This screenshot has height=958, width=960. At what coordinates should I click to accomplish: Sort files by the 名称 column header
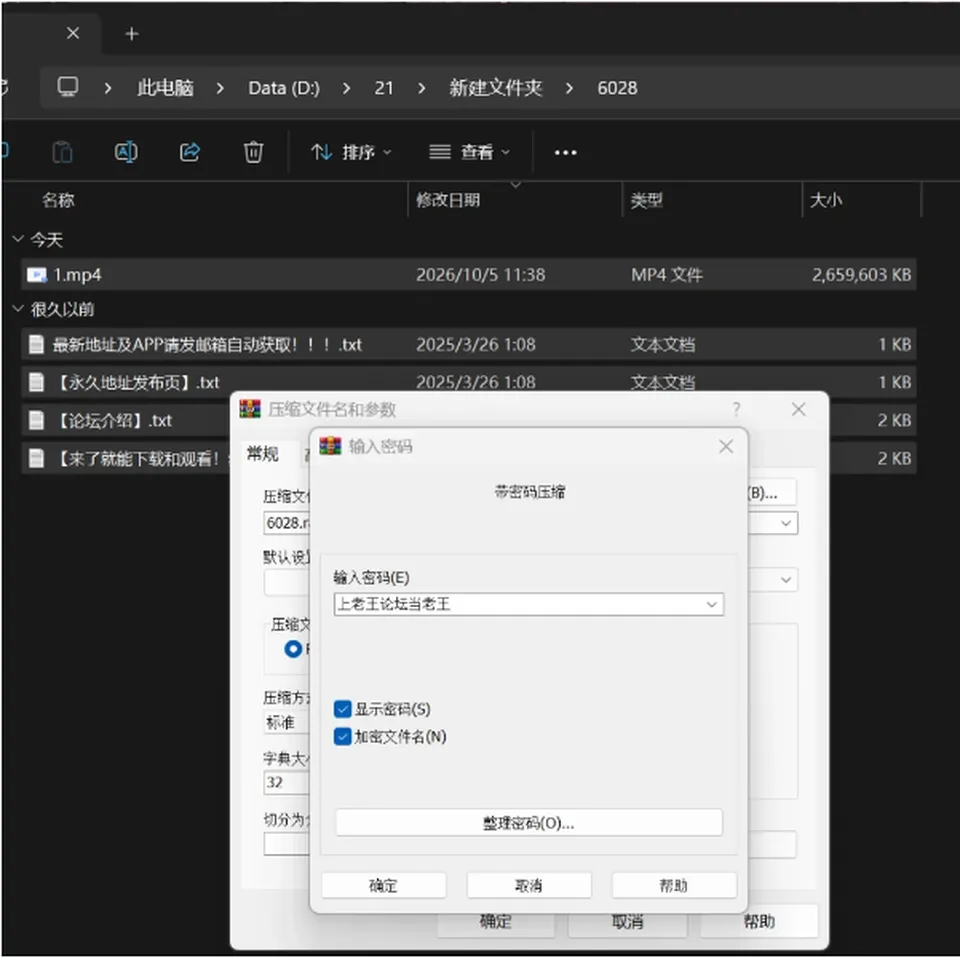coord(58,200)
